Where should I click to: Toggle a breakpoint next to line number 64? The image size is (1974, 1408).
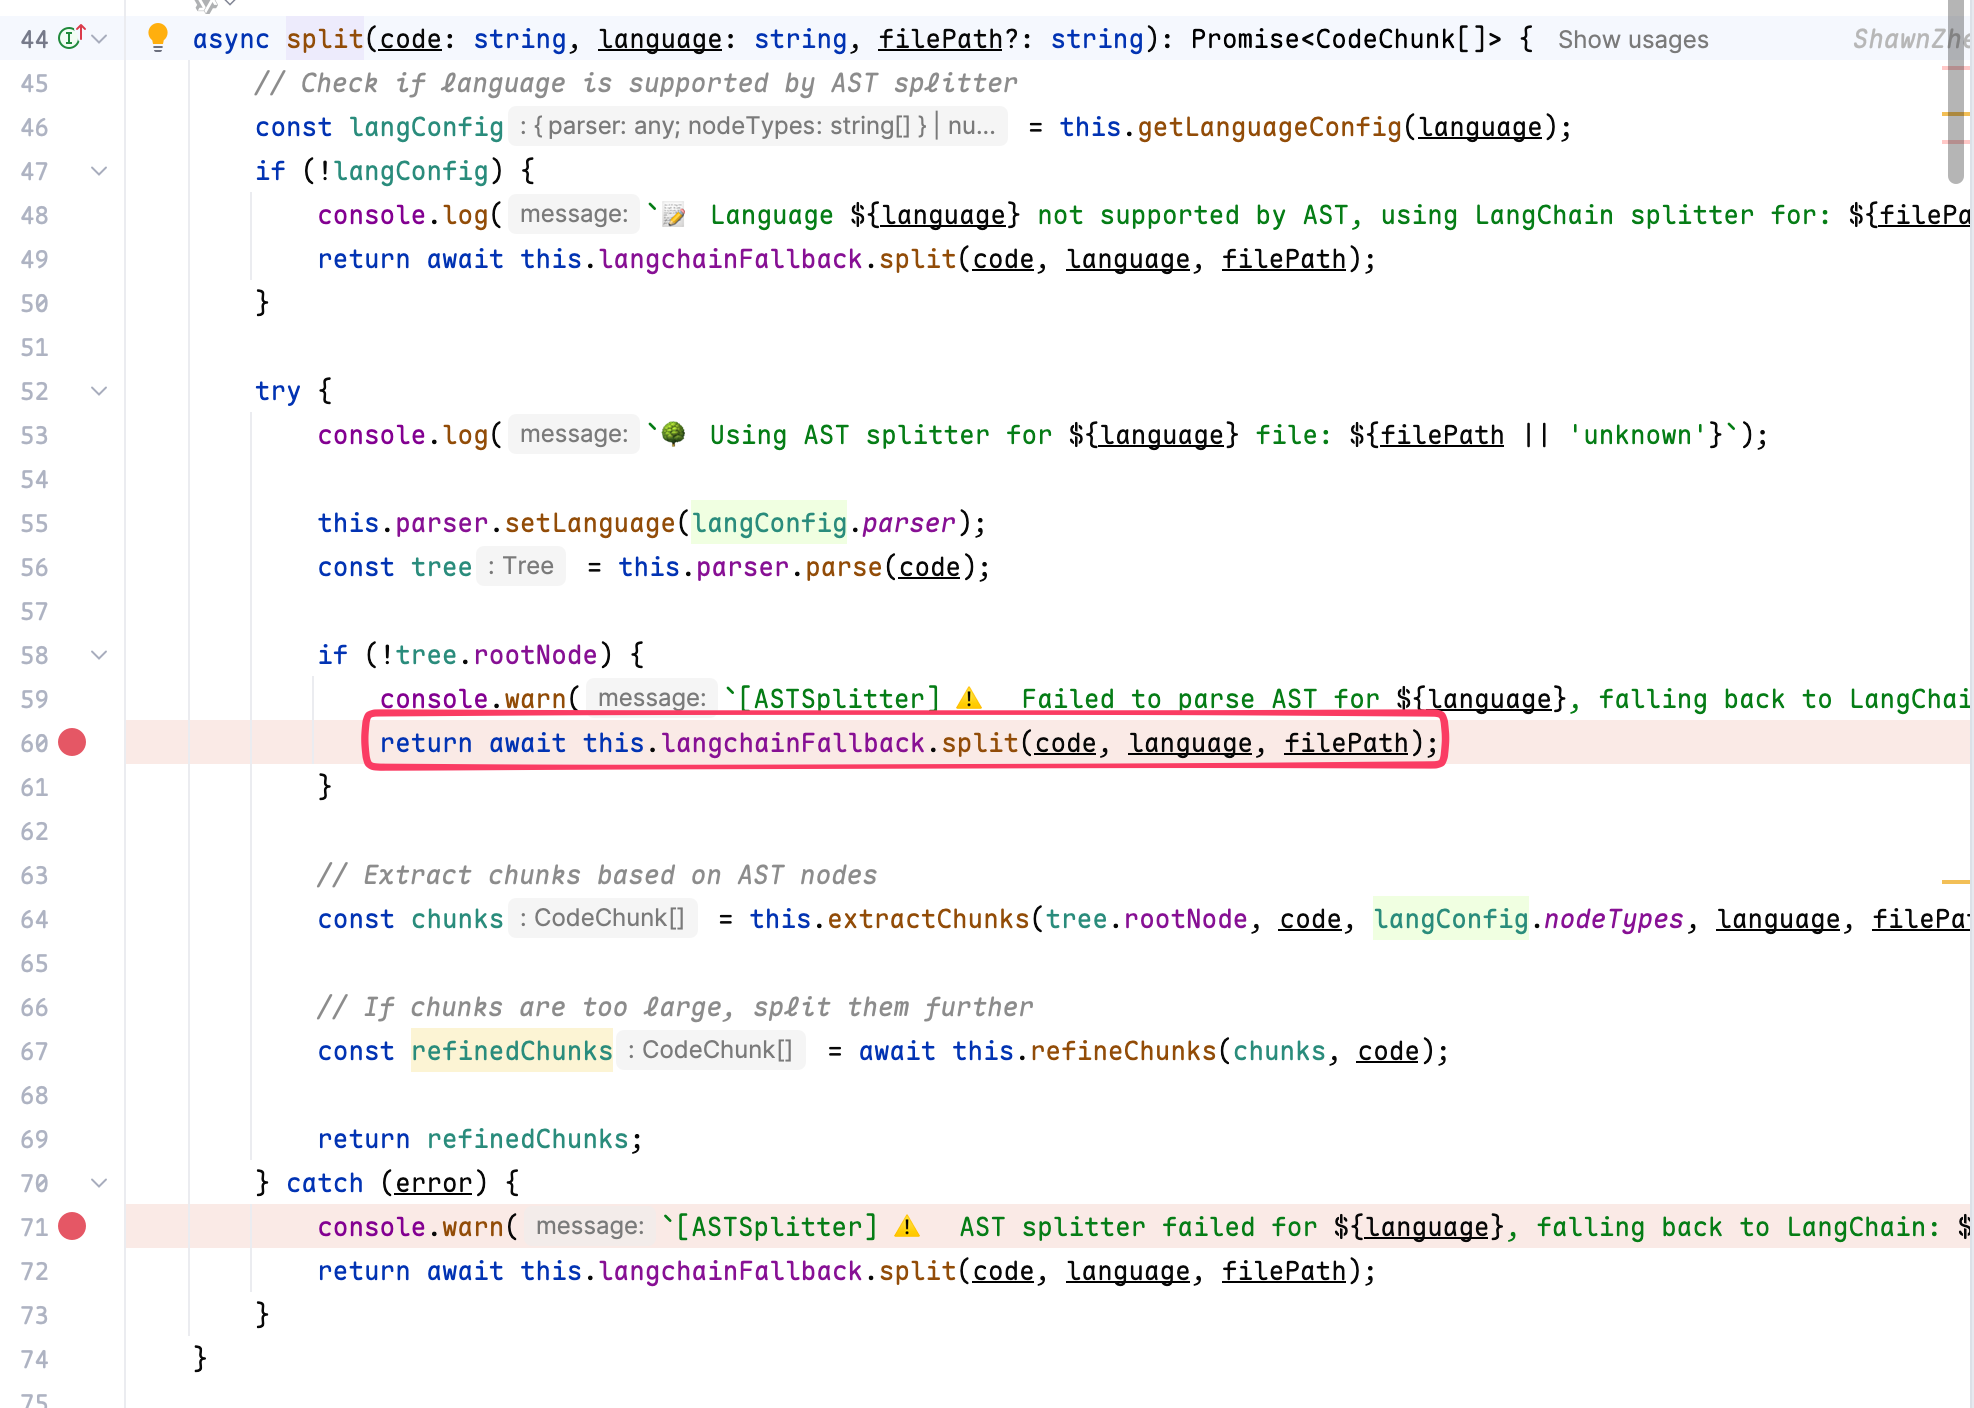point(72,919)
